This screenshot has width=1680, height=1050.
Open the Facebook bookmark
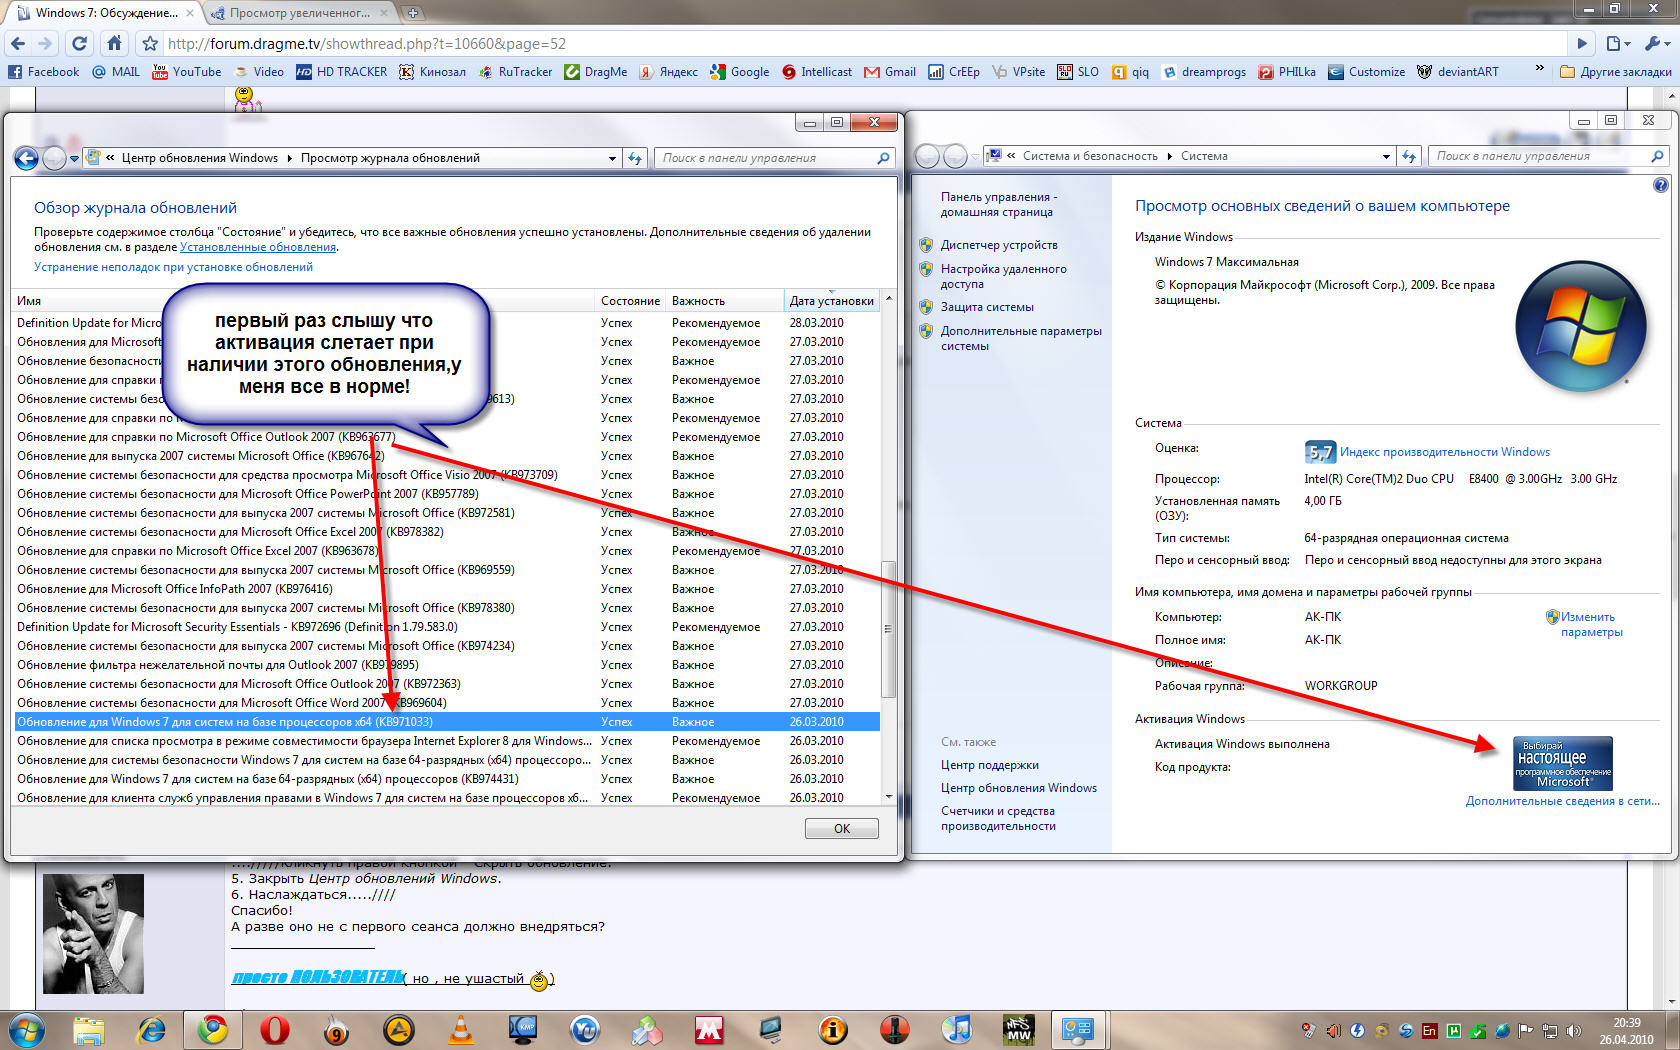43,72
